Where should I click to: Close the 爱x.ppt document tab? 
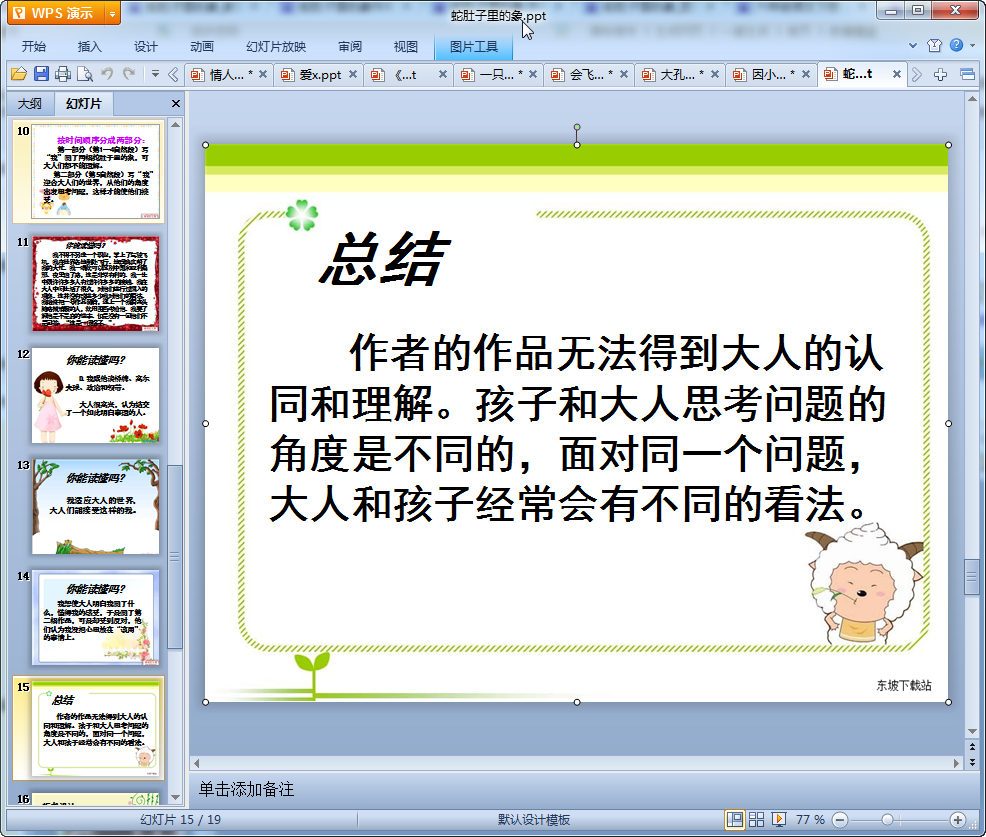pyautogui.click(x=353, y=74)
